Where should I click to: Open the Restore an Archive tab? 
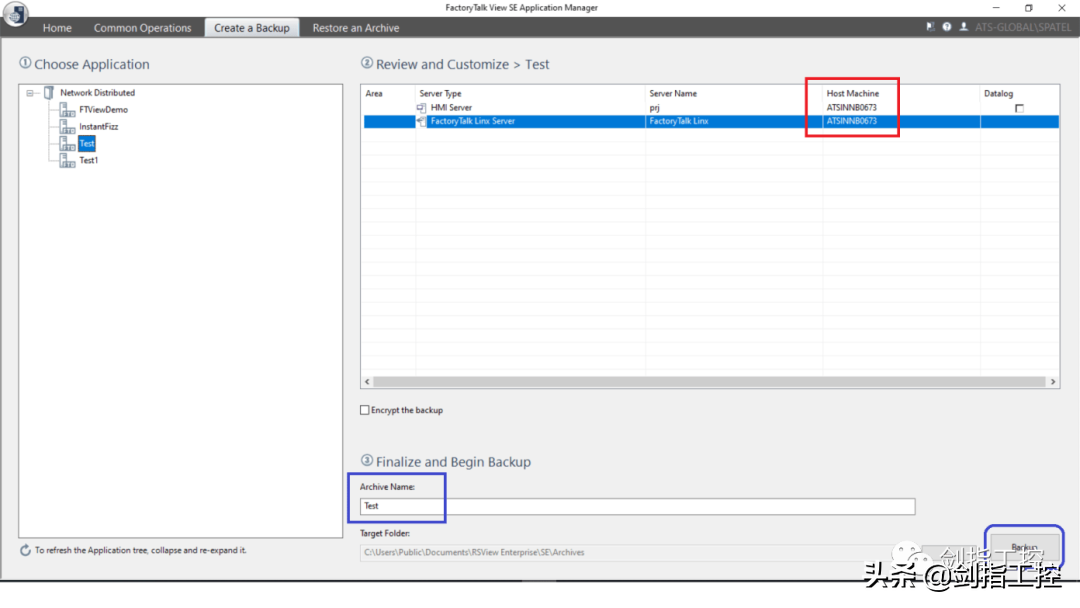[x=355, y=28]
